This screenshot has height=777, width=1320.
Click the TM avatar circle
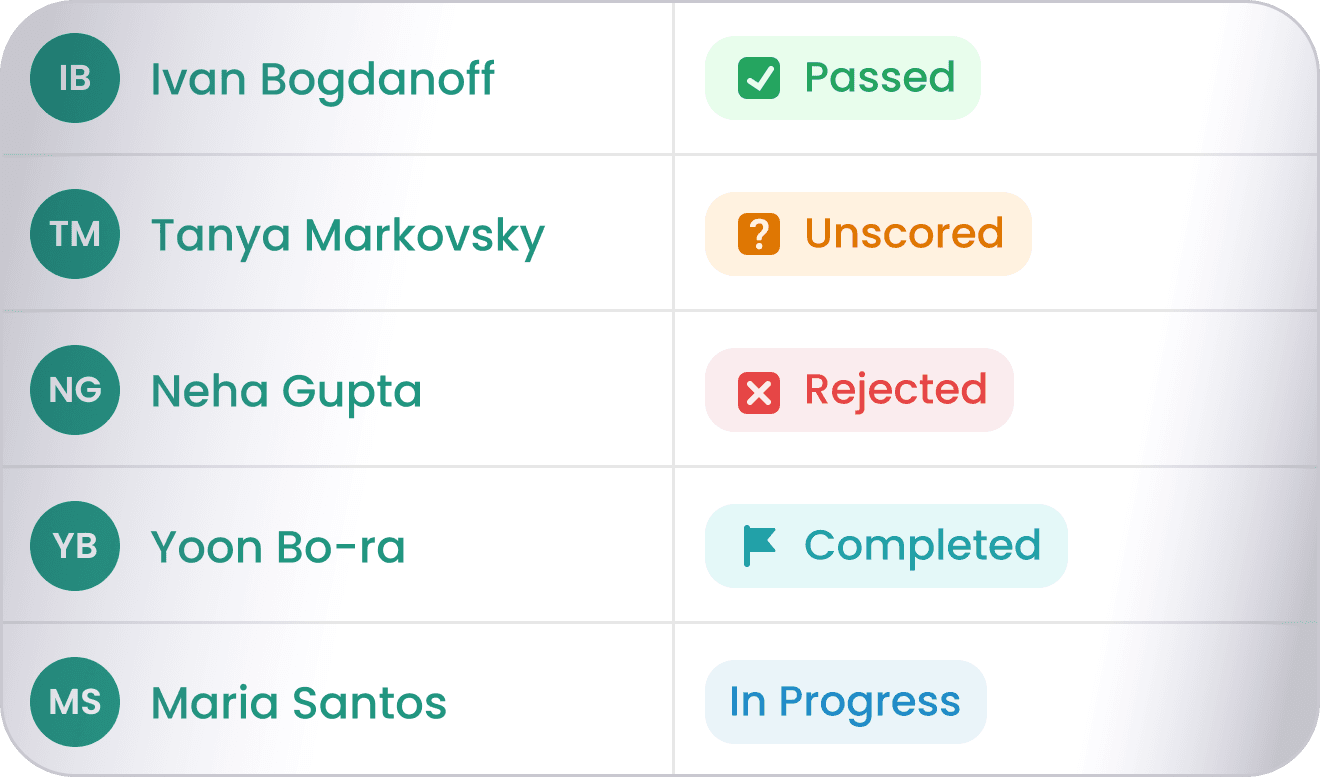75,234
